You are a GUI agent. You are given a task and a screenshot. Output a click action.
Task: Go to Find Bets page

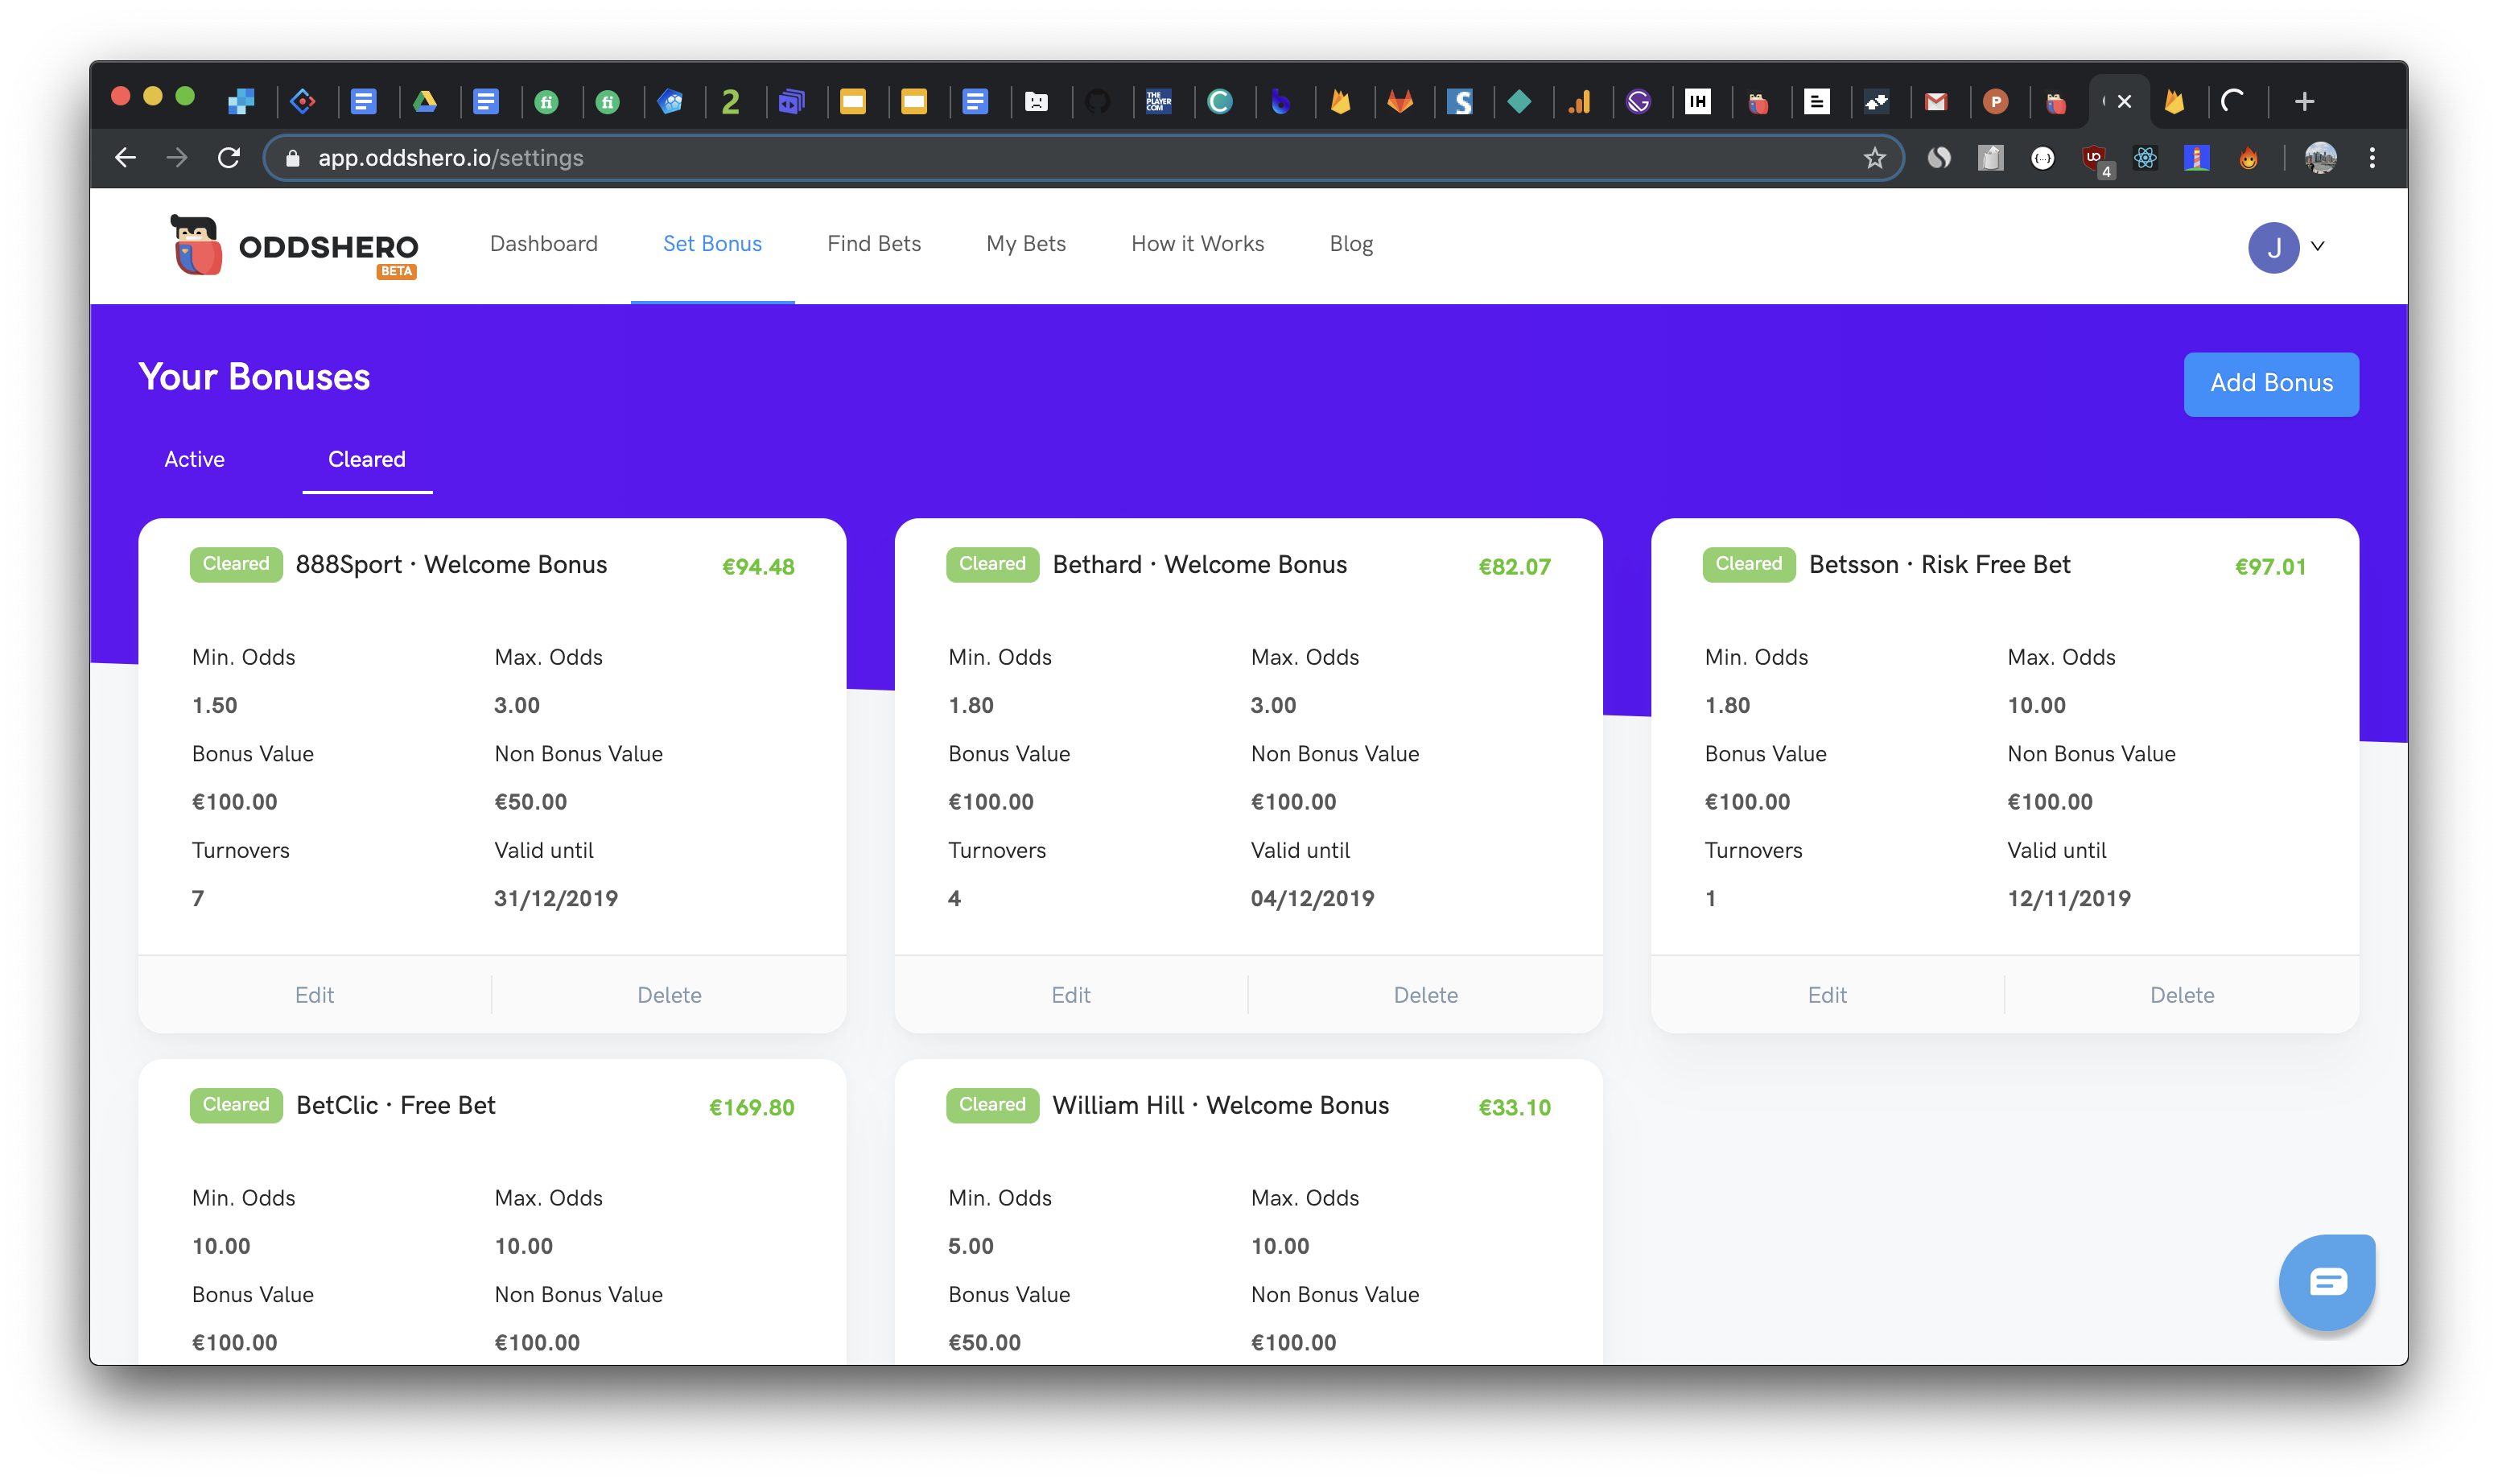pos(873,244)
